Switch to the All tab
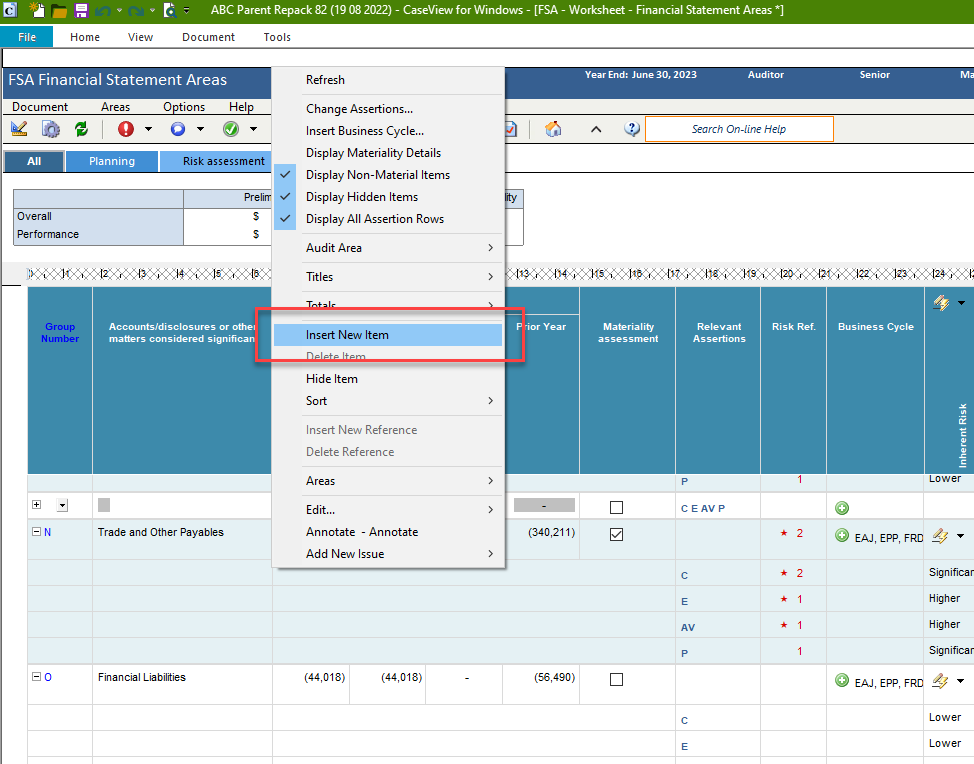The height and width of the screenshot is (764, 974). click(x=34, y=161)
